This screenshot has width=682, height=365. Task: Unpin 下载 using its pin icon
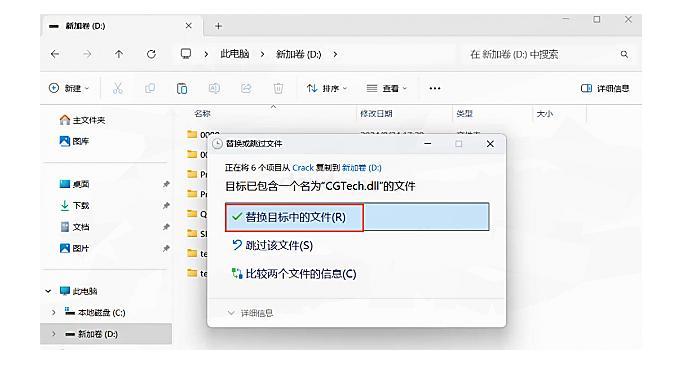click(166, 206)
